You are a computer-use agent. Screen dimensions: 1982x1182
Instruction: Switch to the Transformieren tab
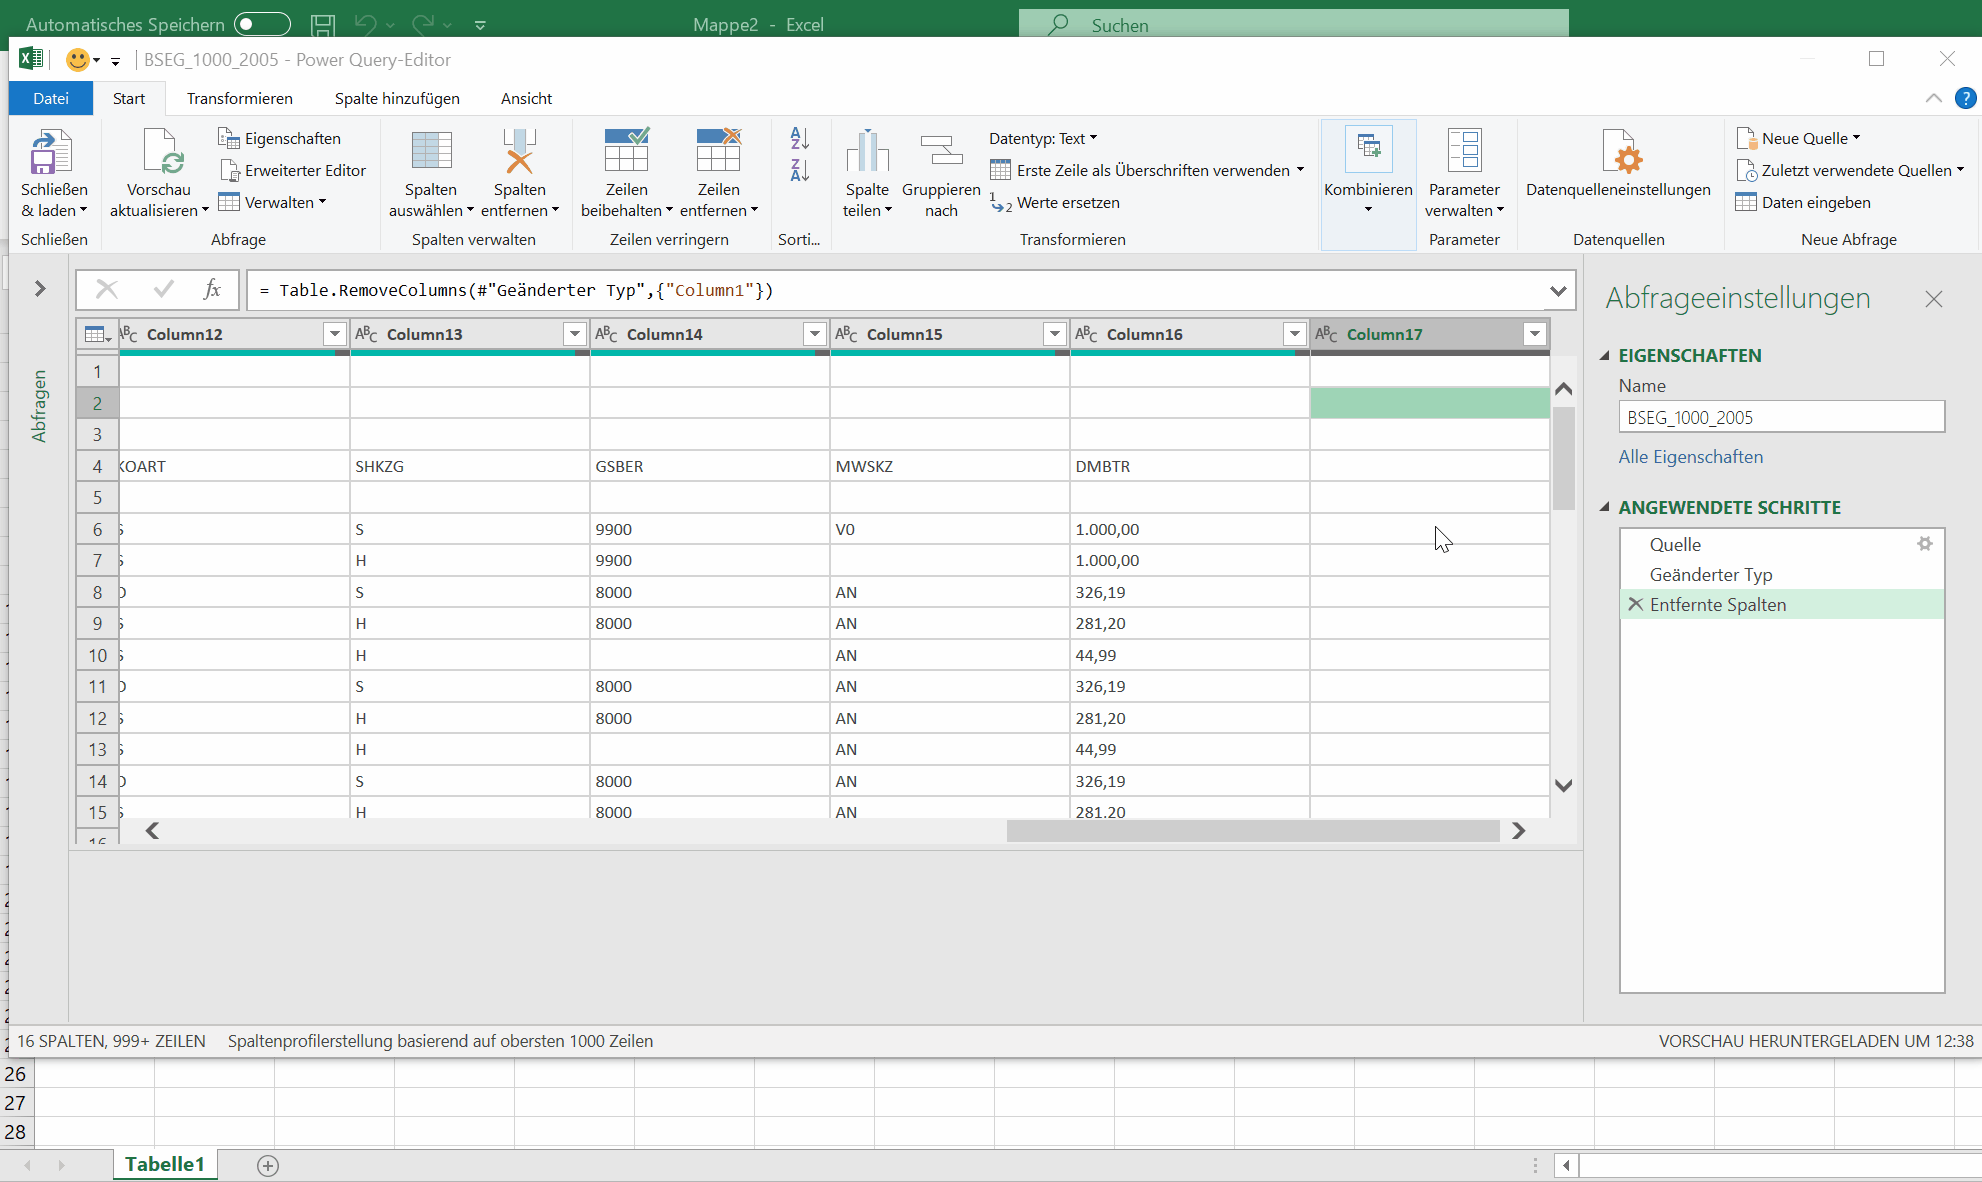(x=239, y=98)
